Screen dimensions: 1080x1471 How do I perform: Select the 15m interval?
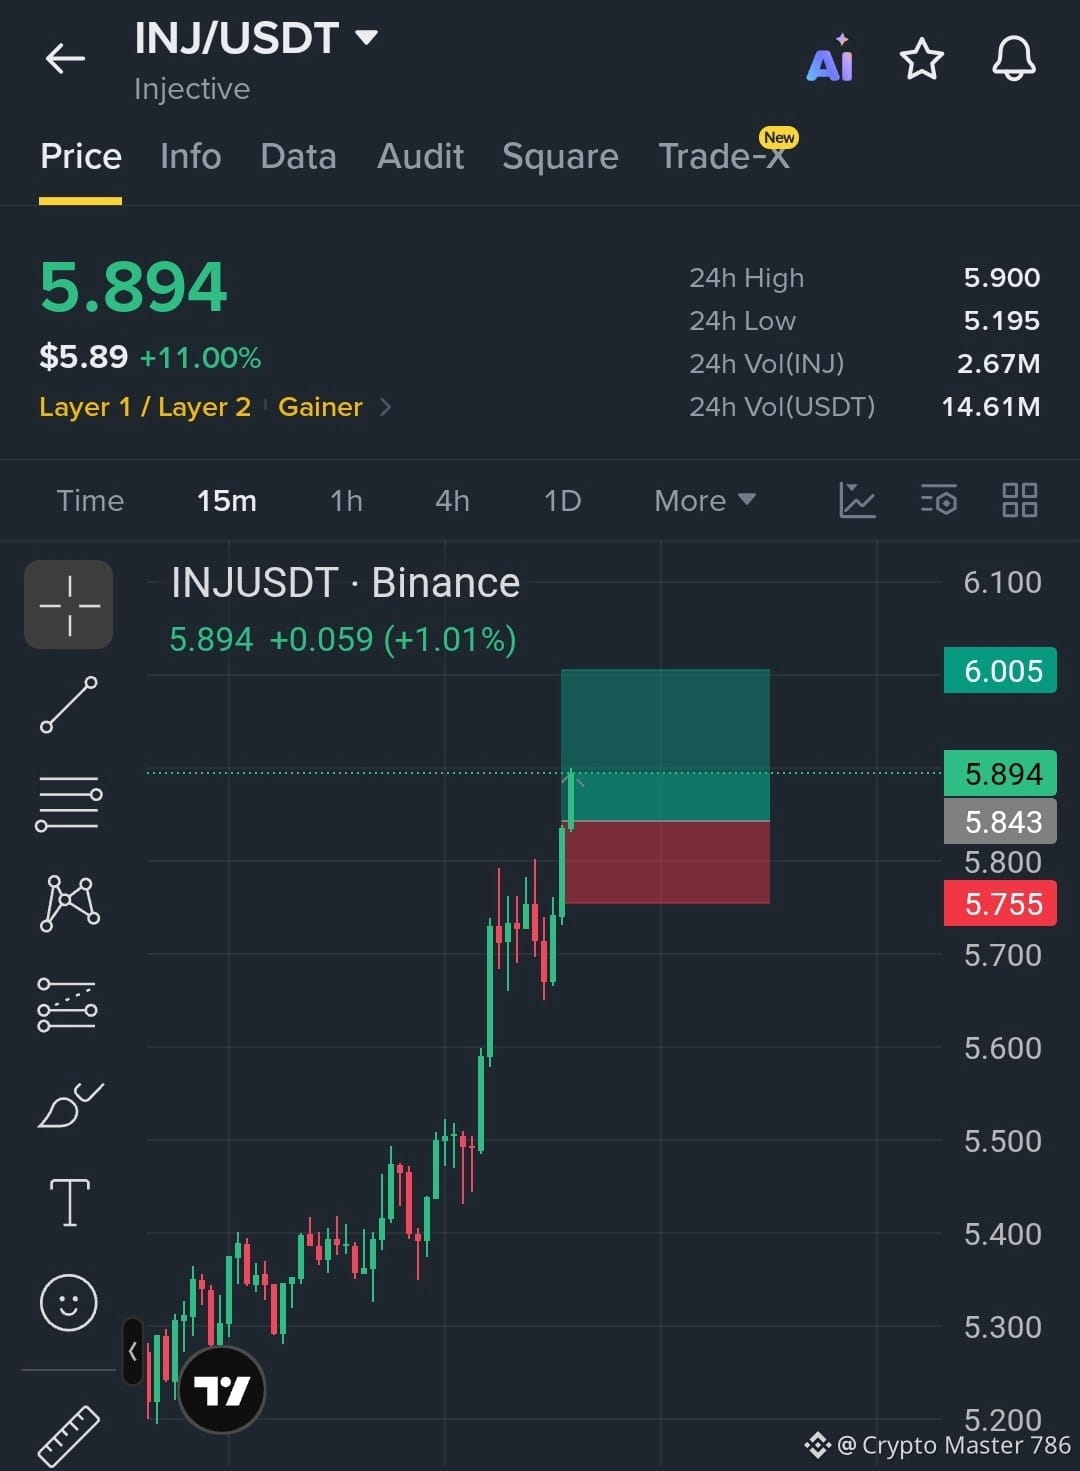tap(227, 500)
